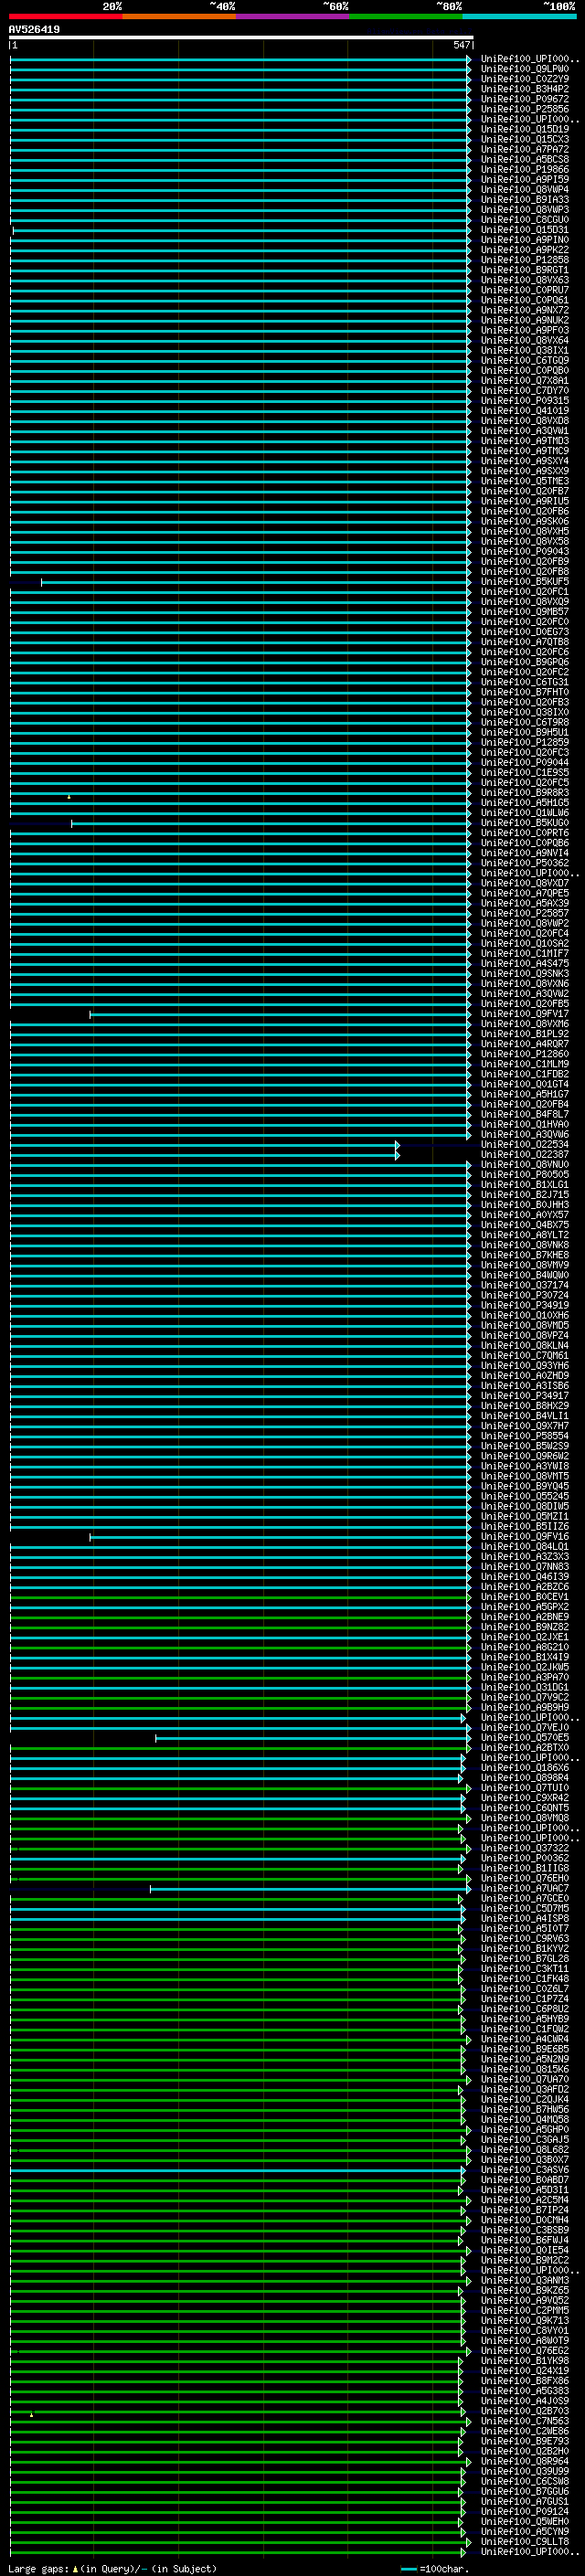Click label UniRef100_P80505

pyautogui.click(x=524, y=1174)
